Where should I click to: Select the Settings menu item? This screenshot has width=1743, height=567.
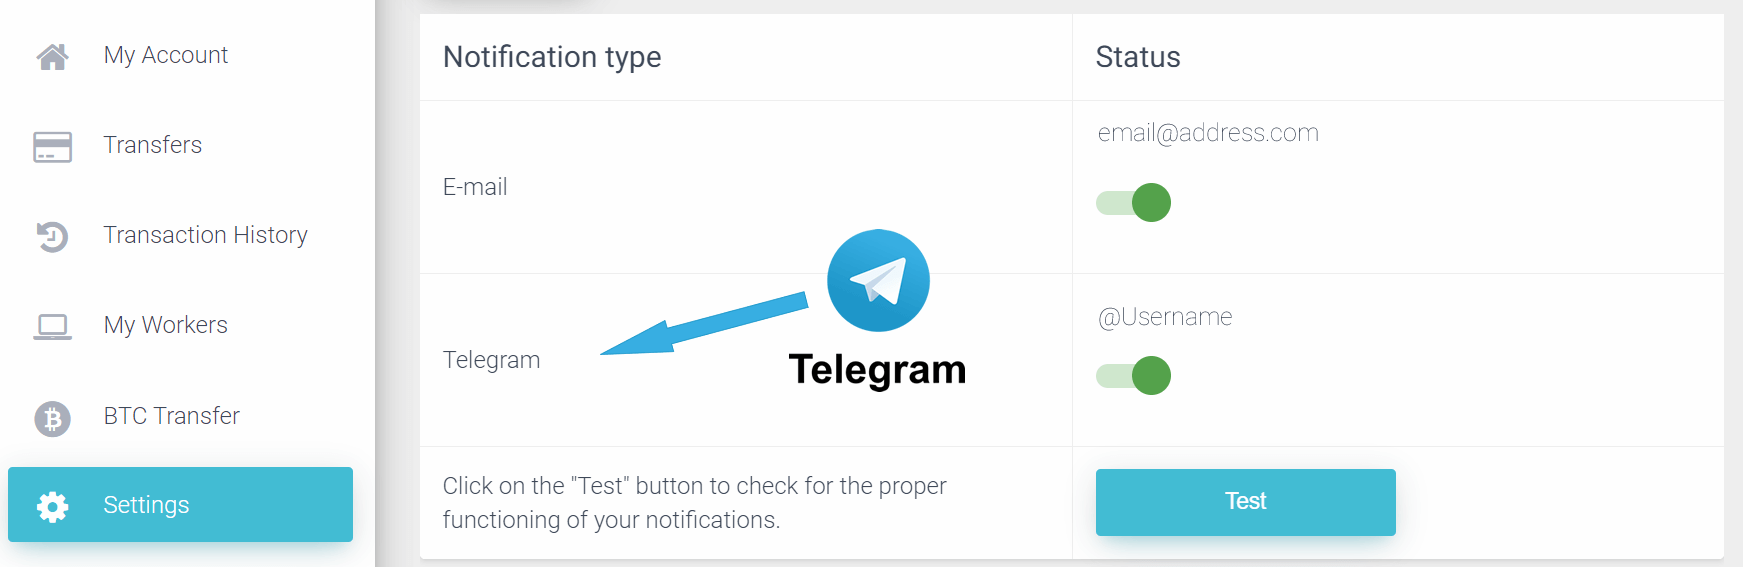[x=180, y=505]
